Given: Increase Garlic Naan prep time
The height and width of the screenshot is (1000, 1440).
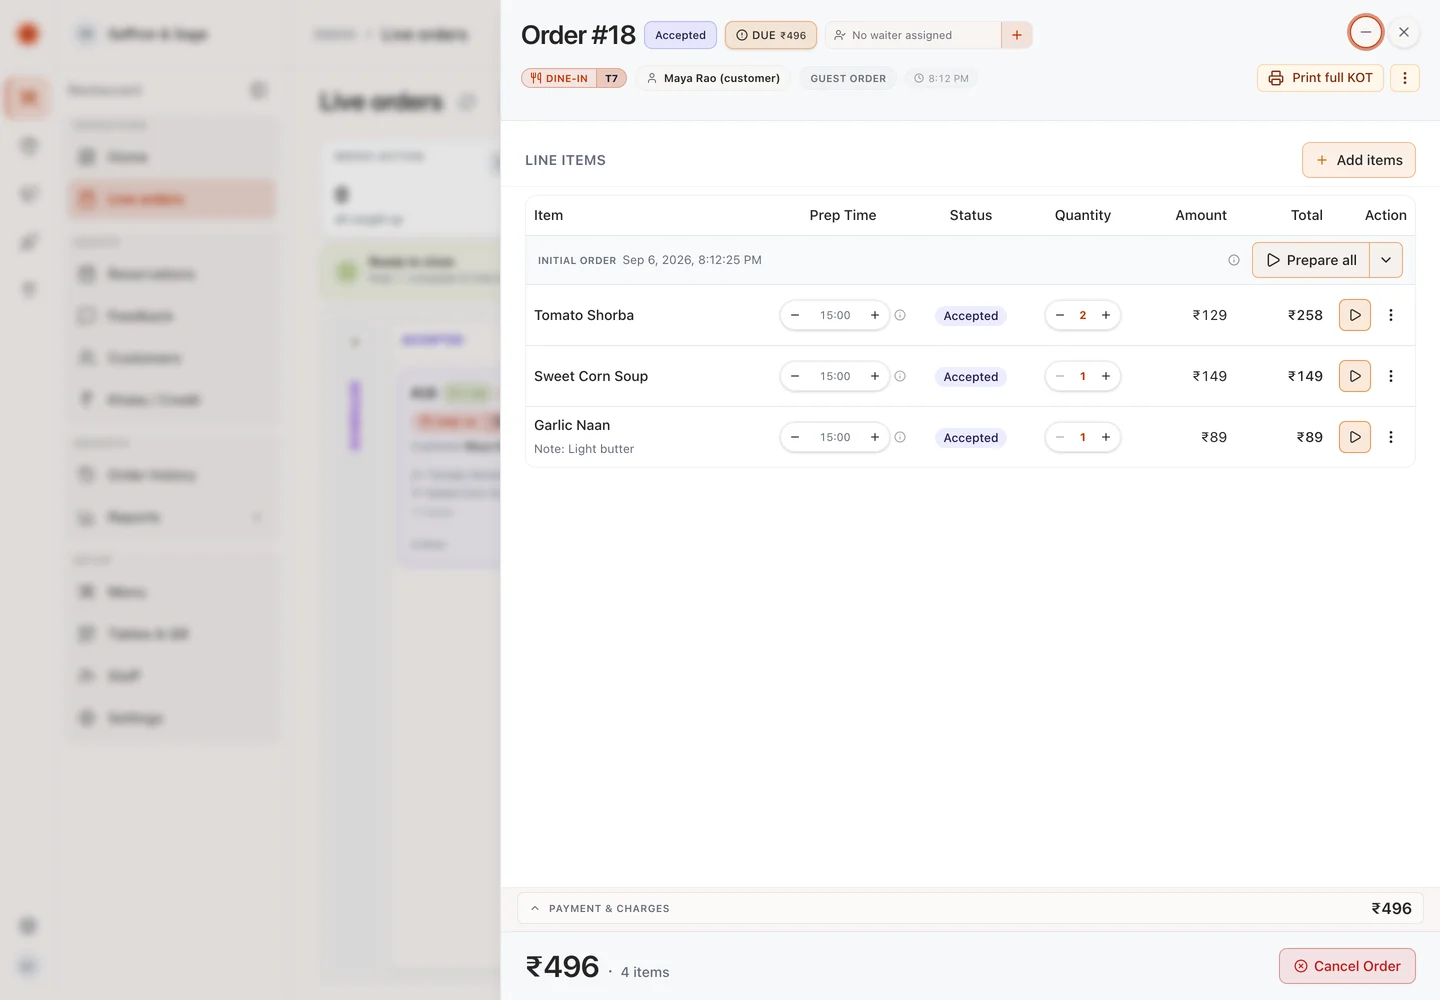Looking at the screenshot, I should pyautogui.click(x=875, y=437).
